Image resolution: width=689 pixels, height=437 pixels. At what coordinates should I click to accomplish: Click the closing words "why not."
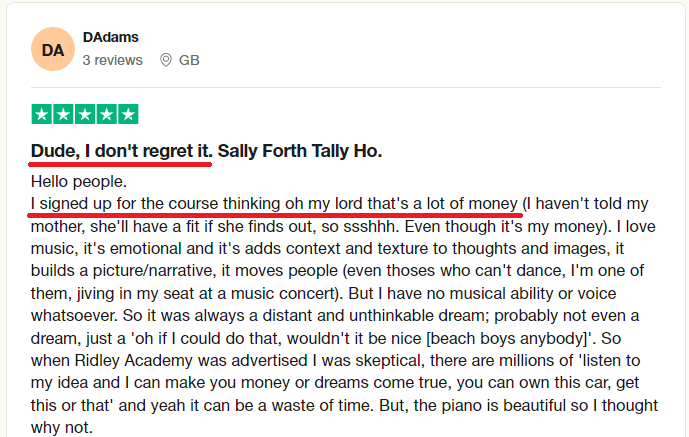(61, 425)
